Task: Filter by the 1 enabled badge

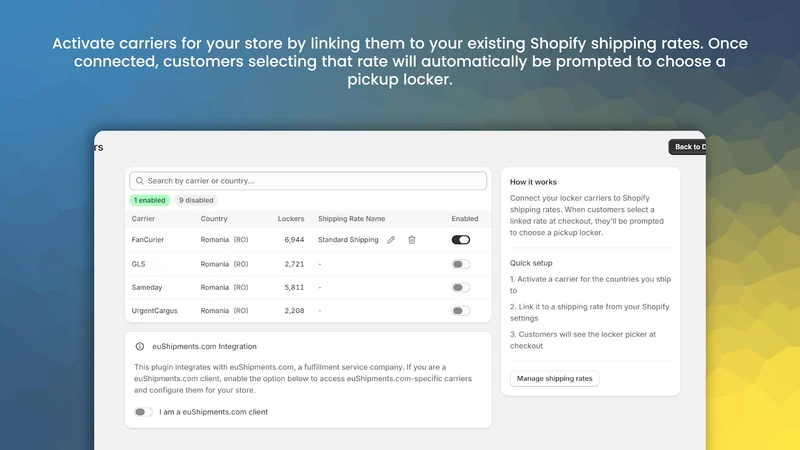Action: tap(149, 201)
